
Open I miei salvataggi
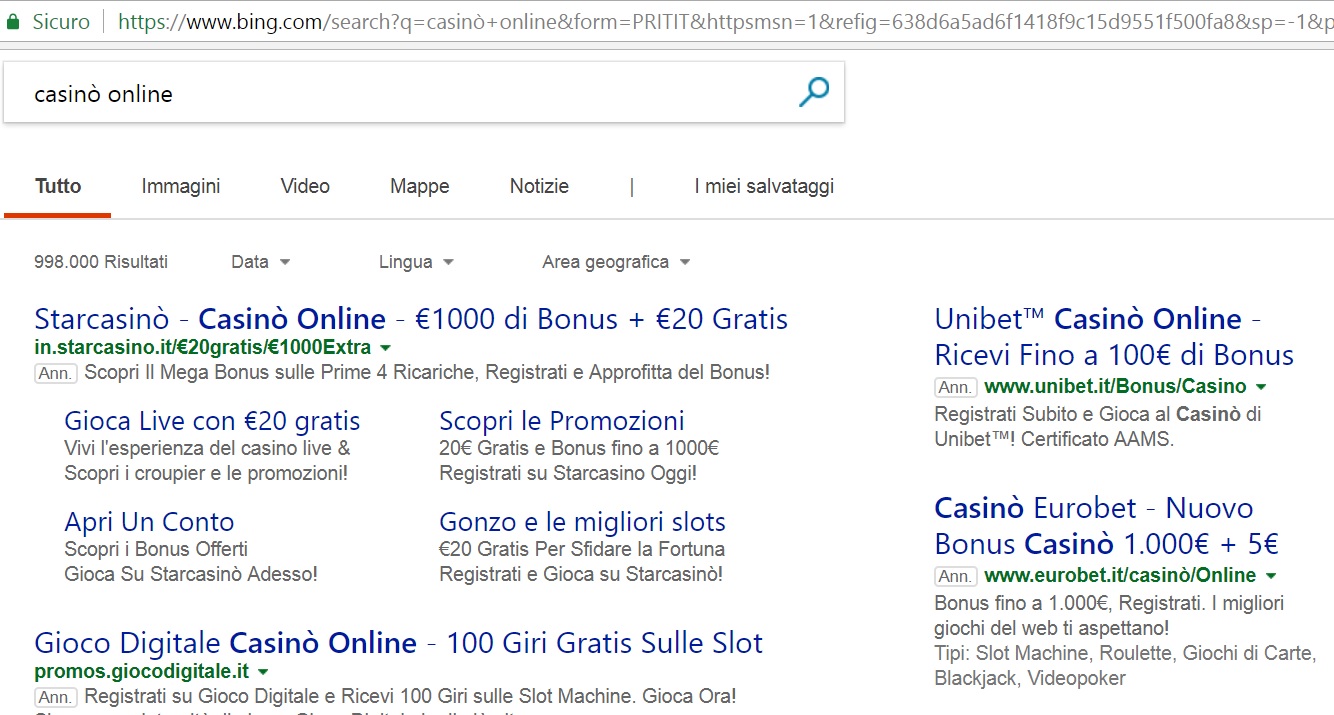point(764,186)
